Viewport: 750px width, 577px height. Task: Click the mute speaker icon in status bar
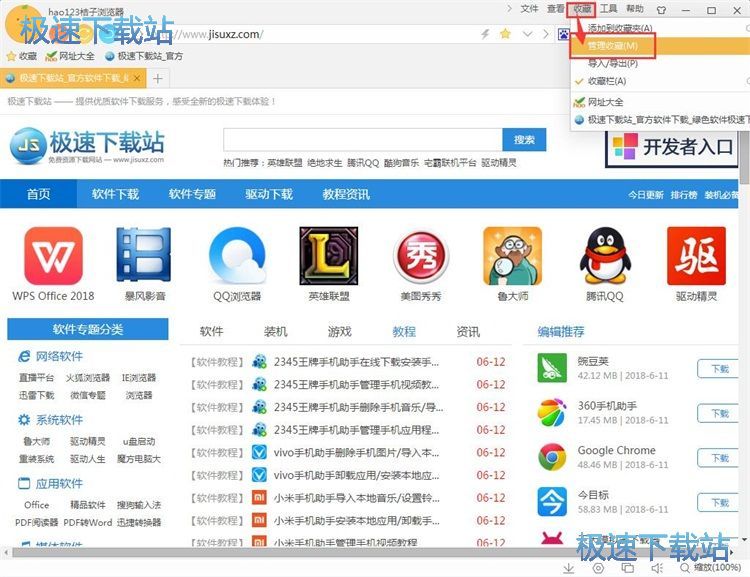657,568
